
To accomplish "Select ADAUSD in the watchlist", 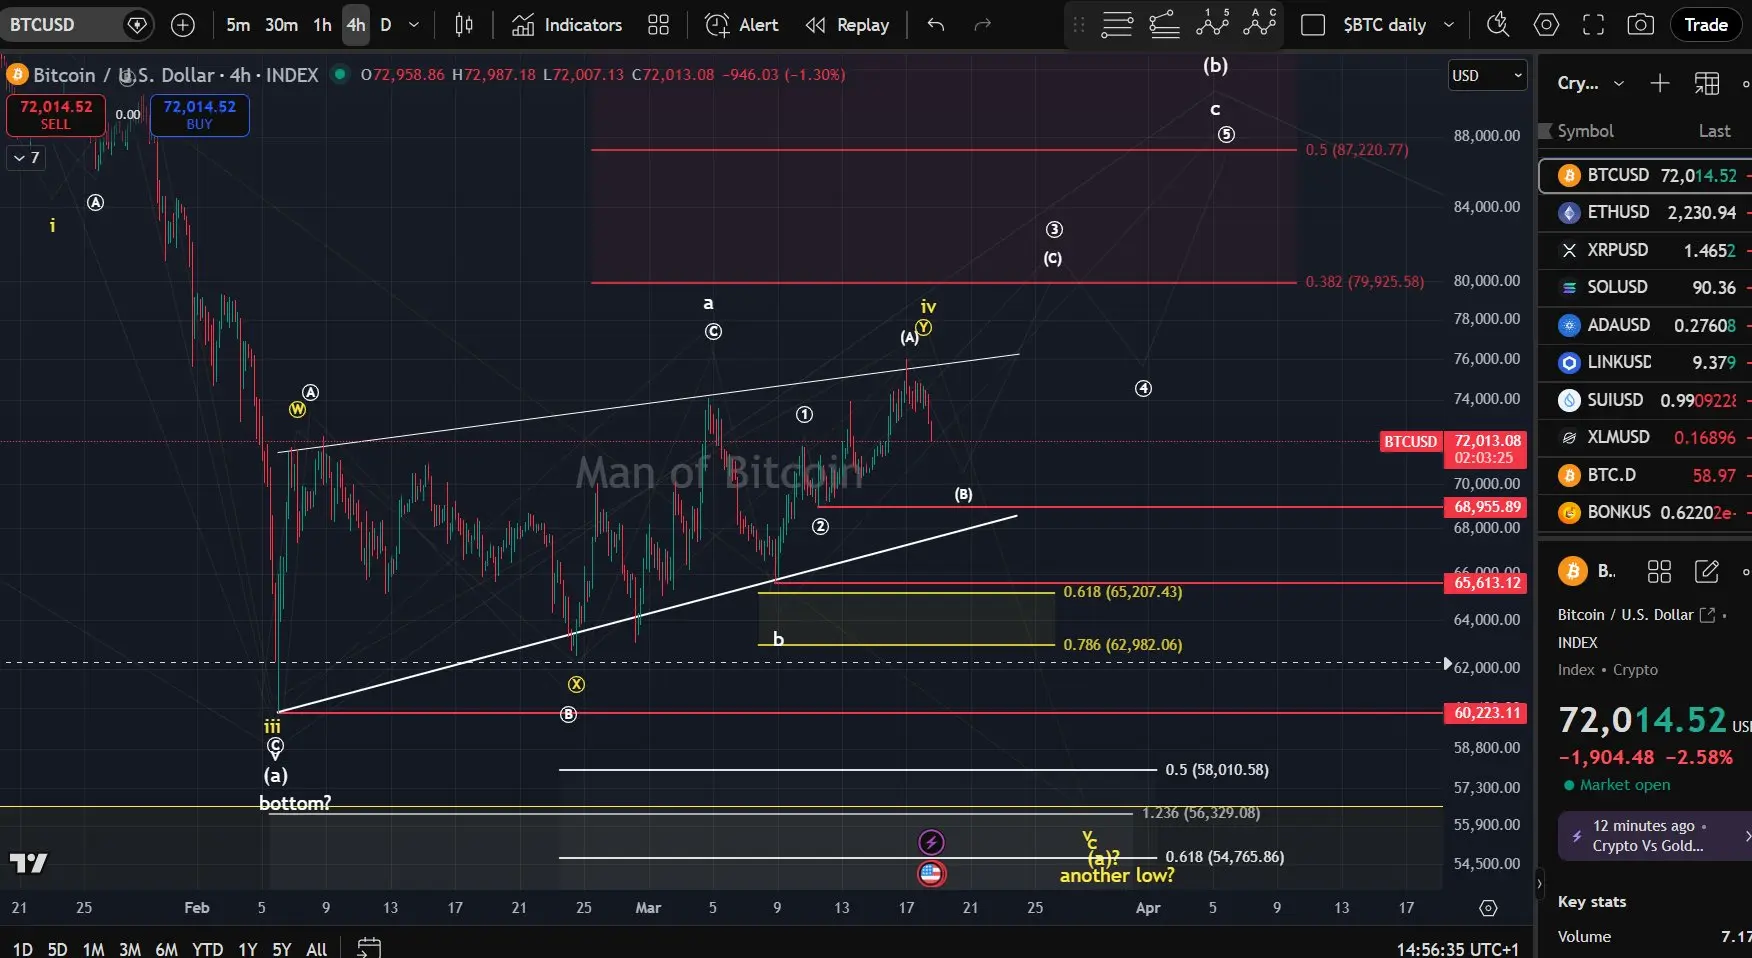I will click(x=1645, y=325).
